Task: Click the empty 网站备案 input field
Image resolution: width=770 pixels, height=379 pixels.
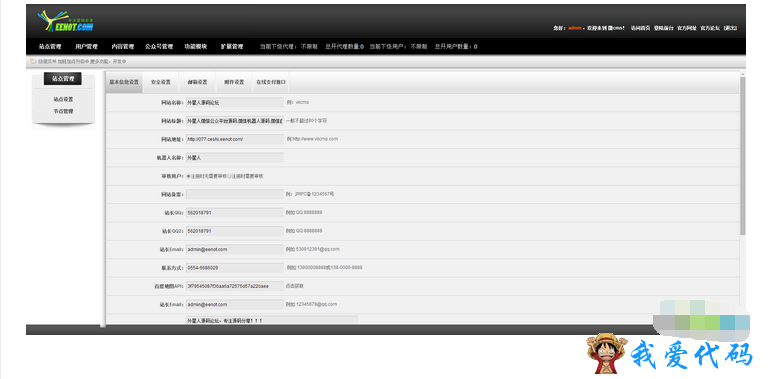Action: (234, 194)
